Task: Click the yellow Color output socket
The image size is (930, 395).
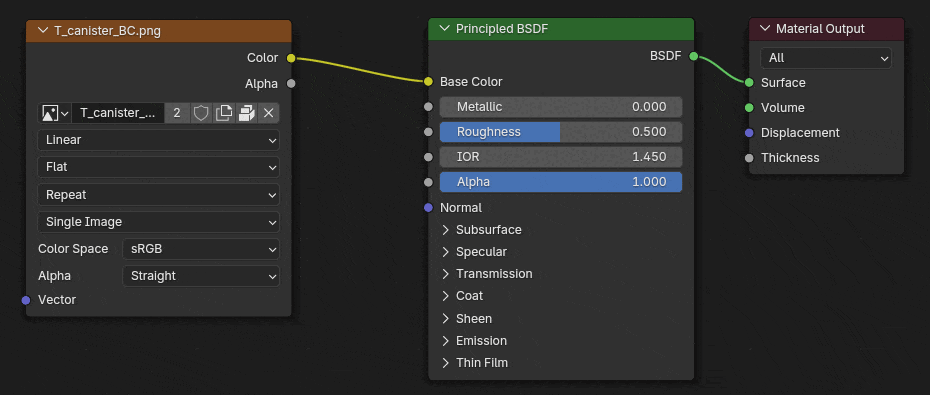Action: [x=291, y=58]
